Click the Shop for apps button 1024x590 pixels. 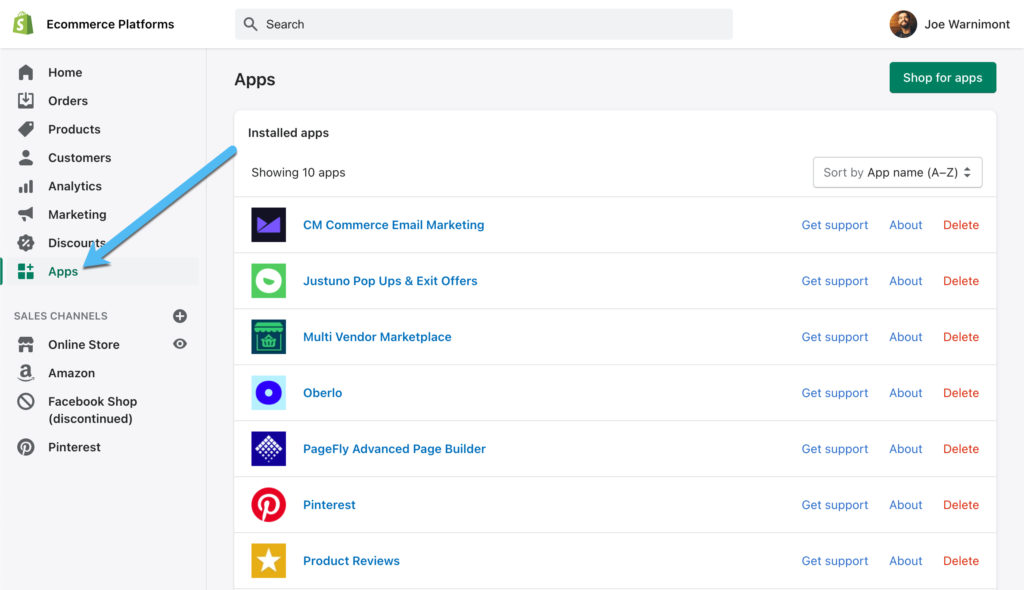(x=942, y=78)
